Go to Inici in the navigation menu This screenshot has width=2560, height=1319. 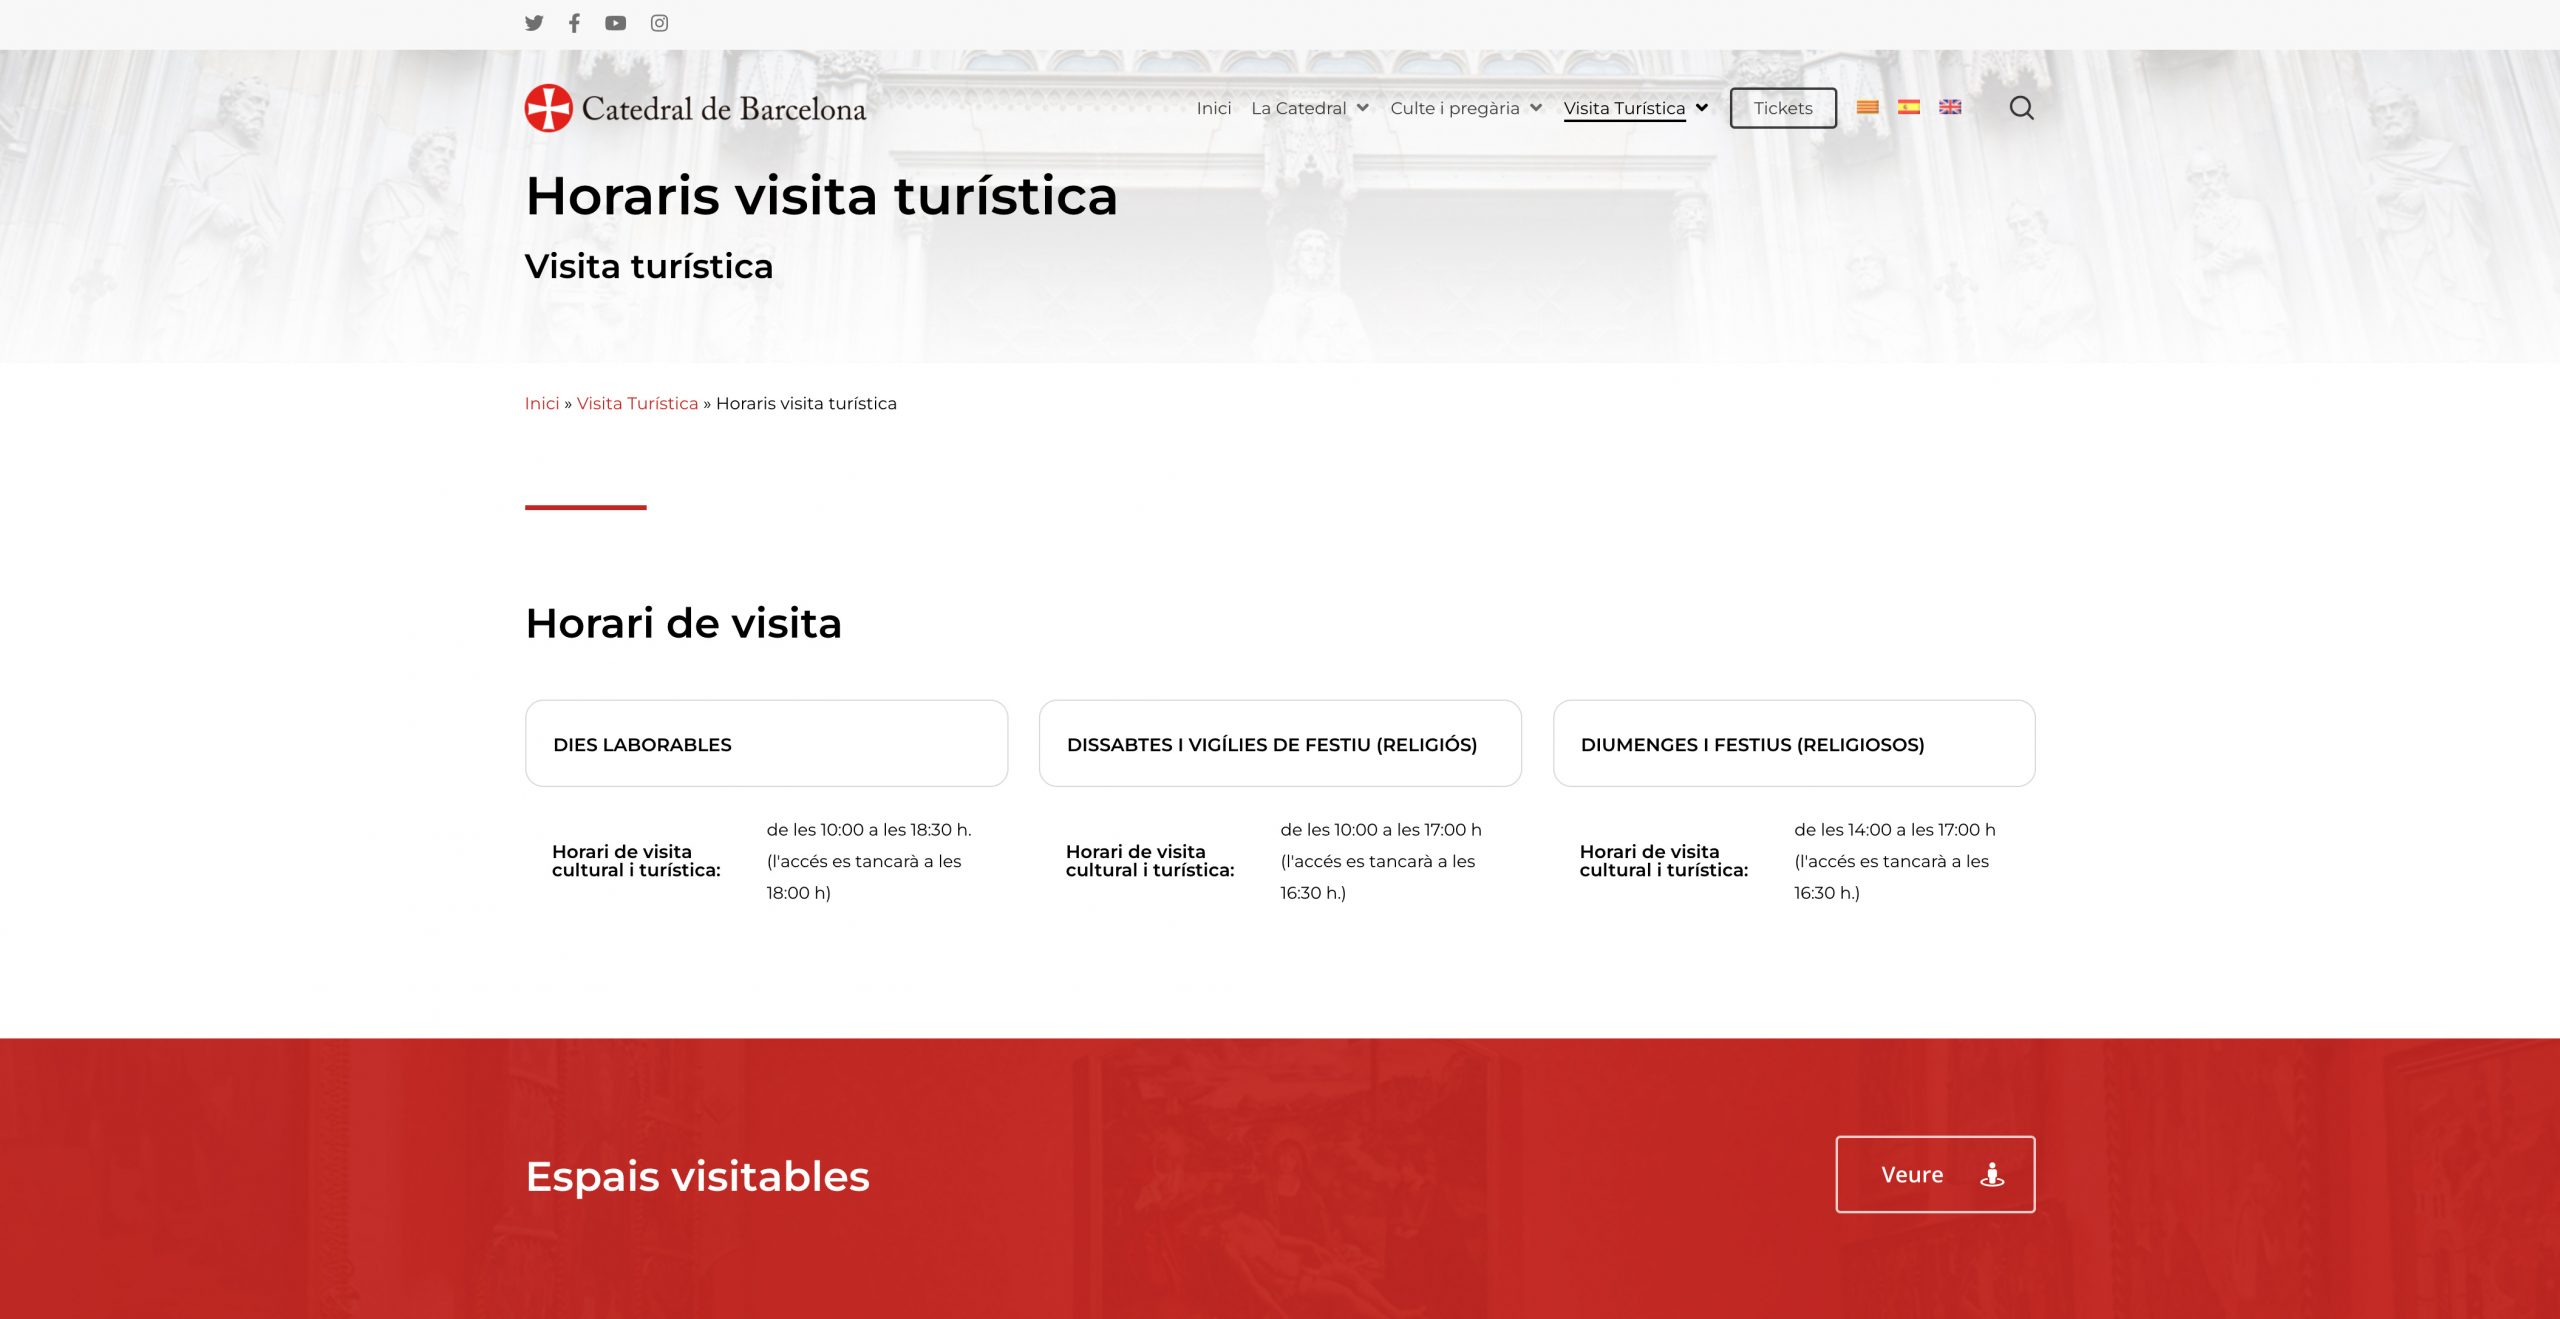pyautogui.click(x=1213, y=108)
